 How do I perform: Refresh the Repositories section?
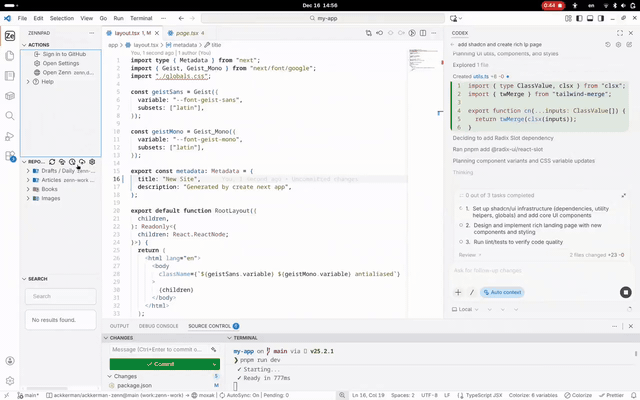click(52, 162)
